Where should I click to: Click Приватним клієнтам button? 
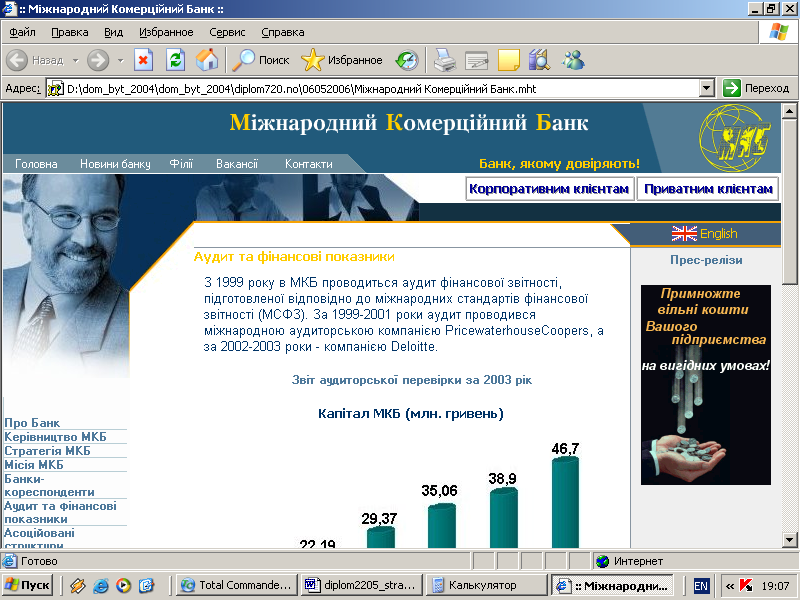point(708,189)
